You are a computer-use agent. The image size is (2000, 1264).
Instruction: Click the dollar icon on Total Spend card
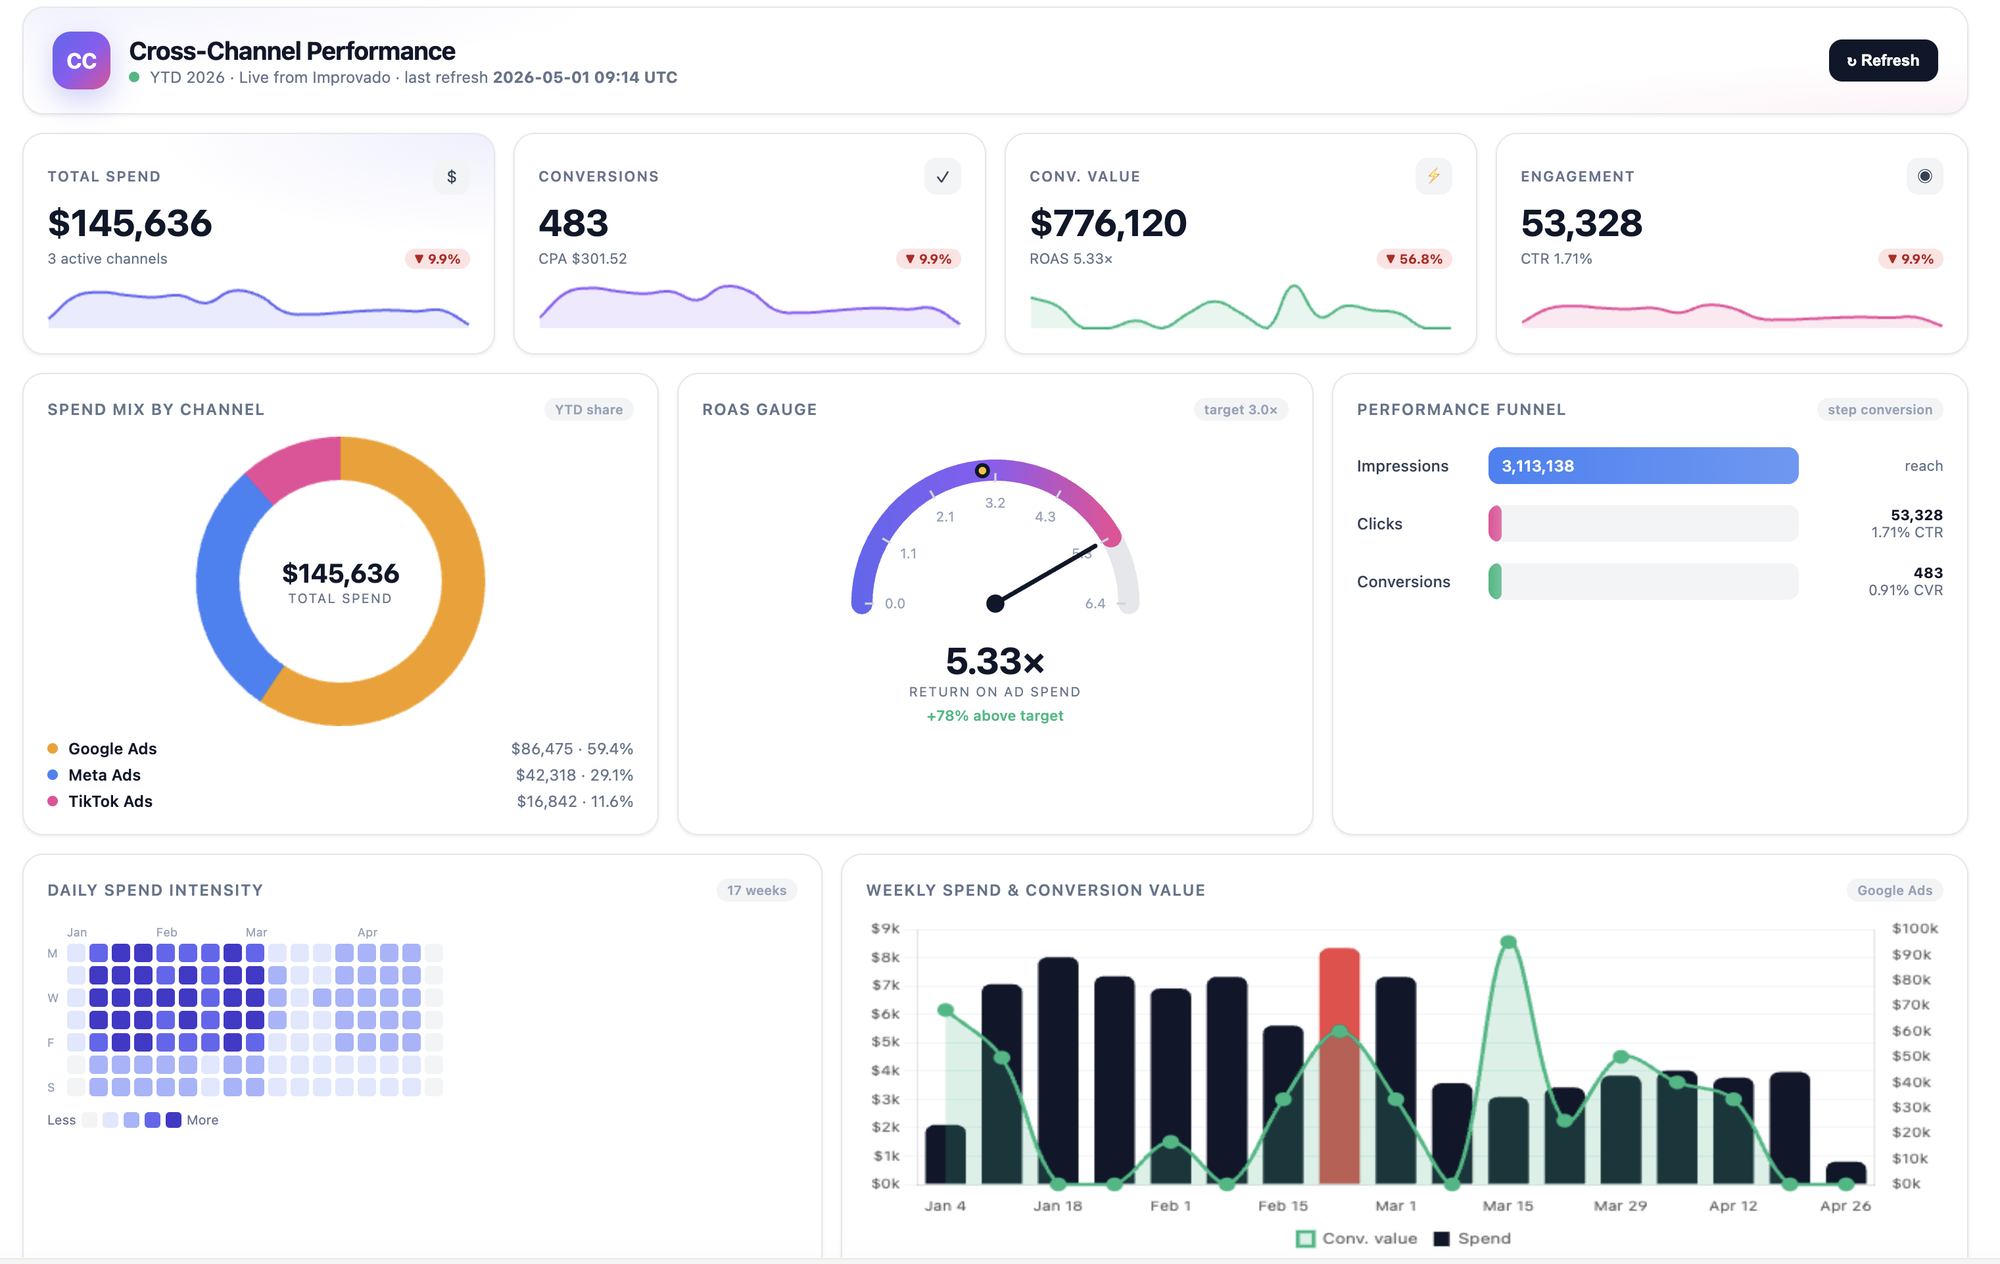coord(452,176)
